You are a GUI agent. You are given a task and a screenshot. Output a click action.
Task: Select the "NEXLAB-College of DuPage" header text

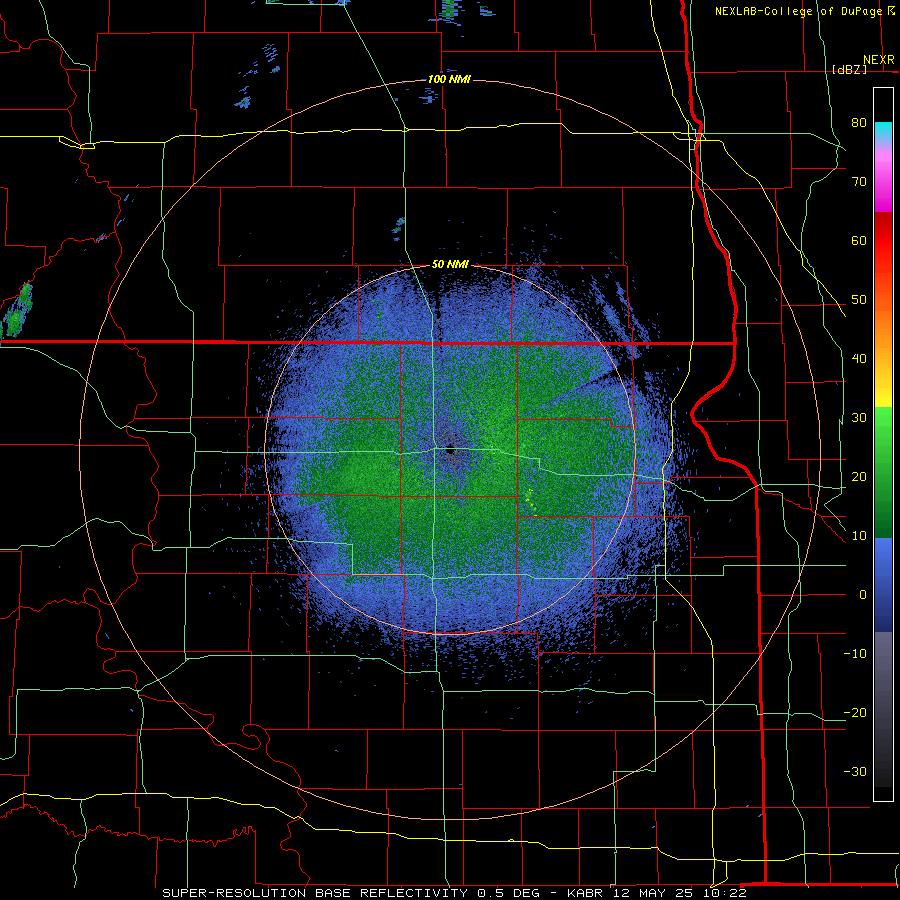coord(800,11)
